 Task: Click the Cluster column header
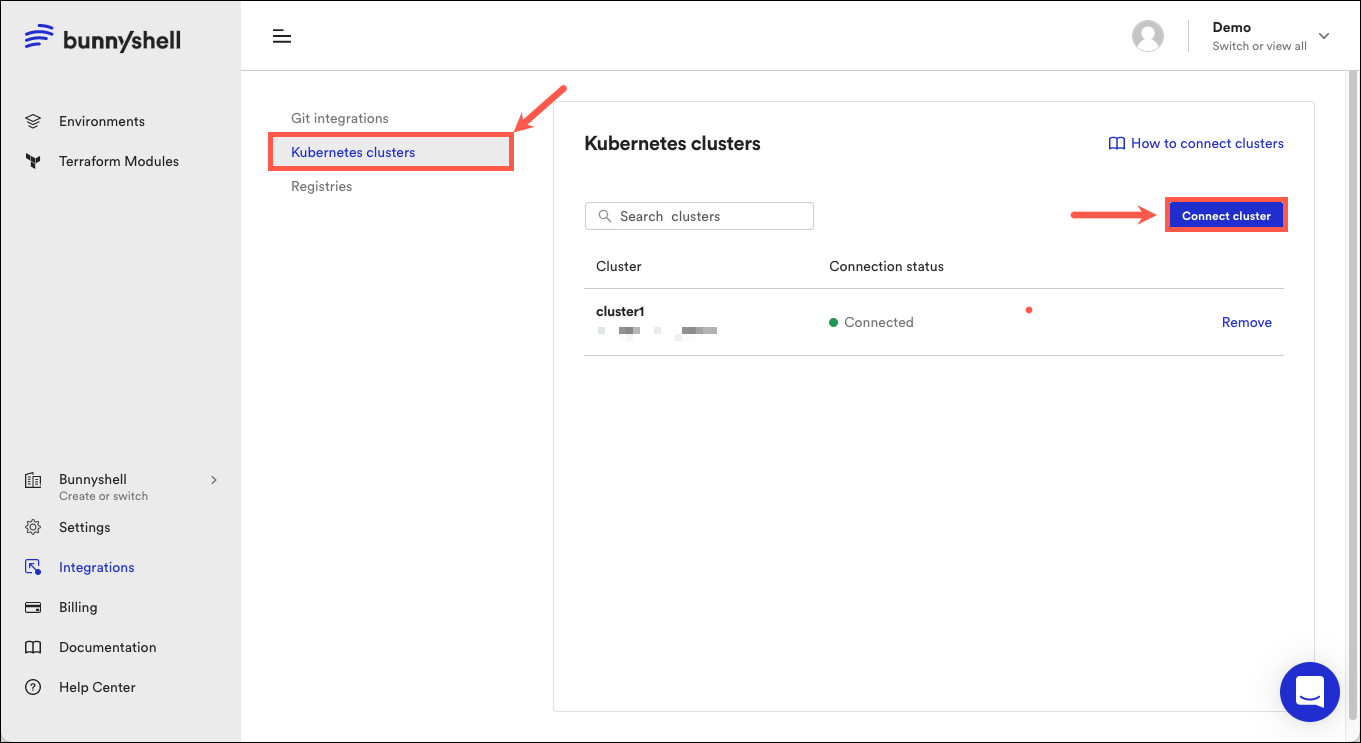(619, 266)
